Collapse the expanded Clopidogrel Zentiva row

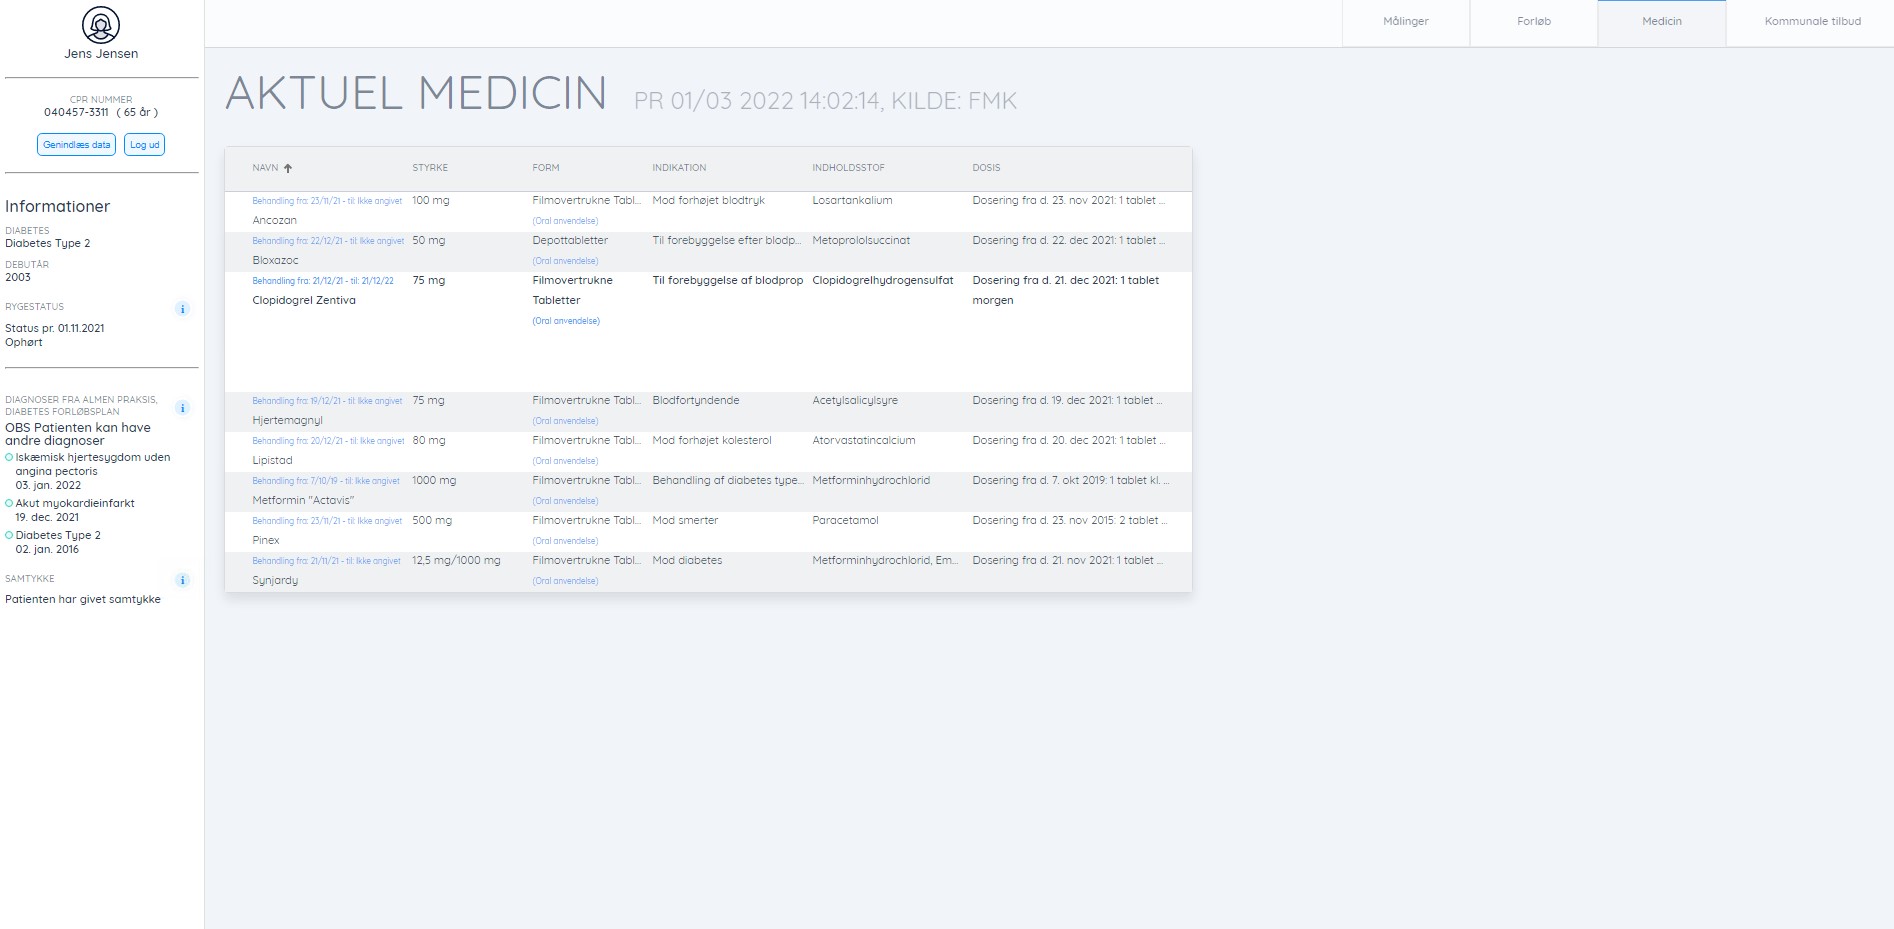coord(304,300)
